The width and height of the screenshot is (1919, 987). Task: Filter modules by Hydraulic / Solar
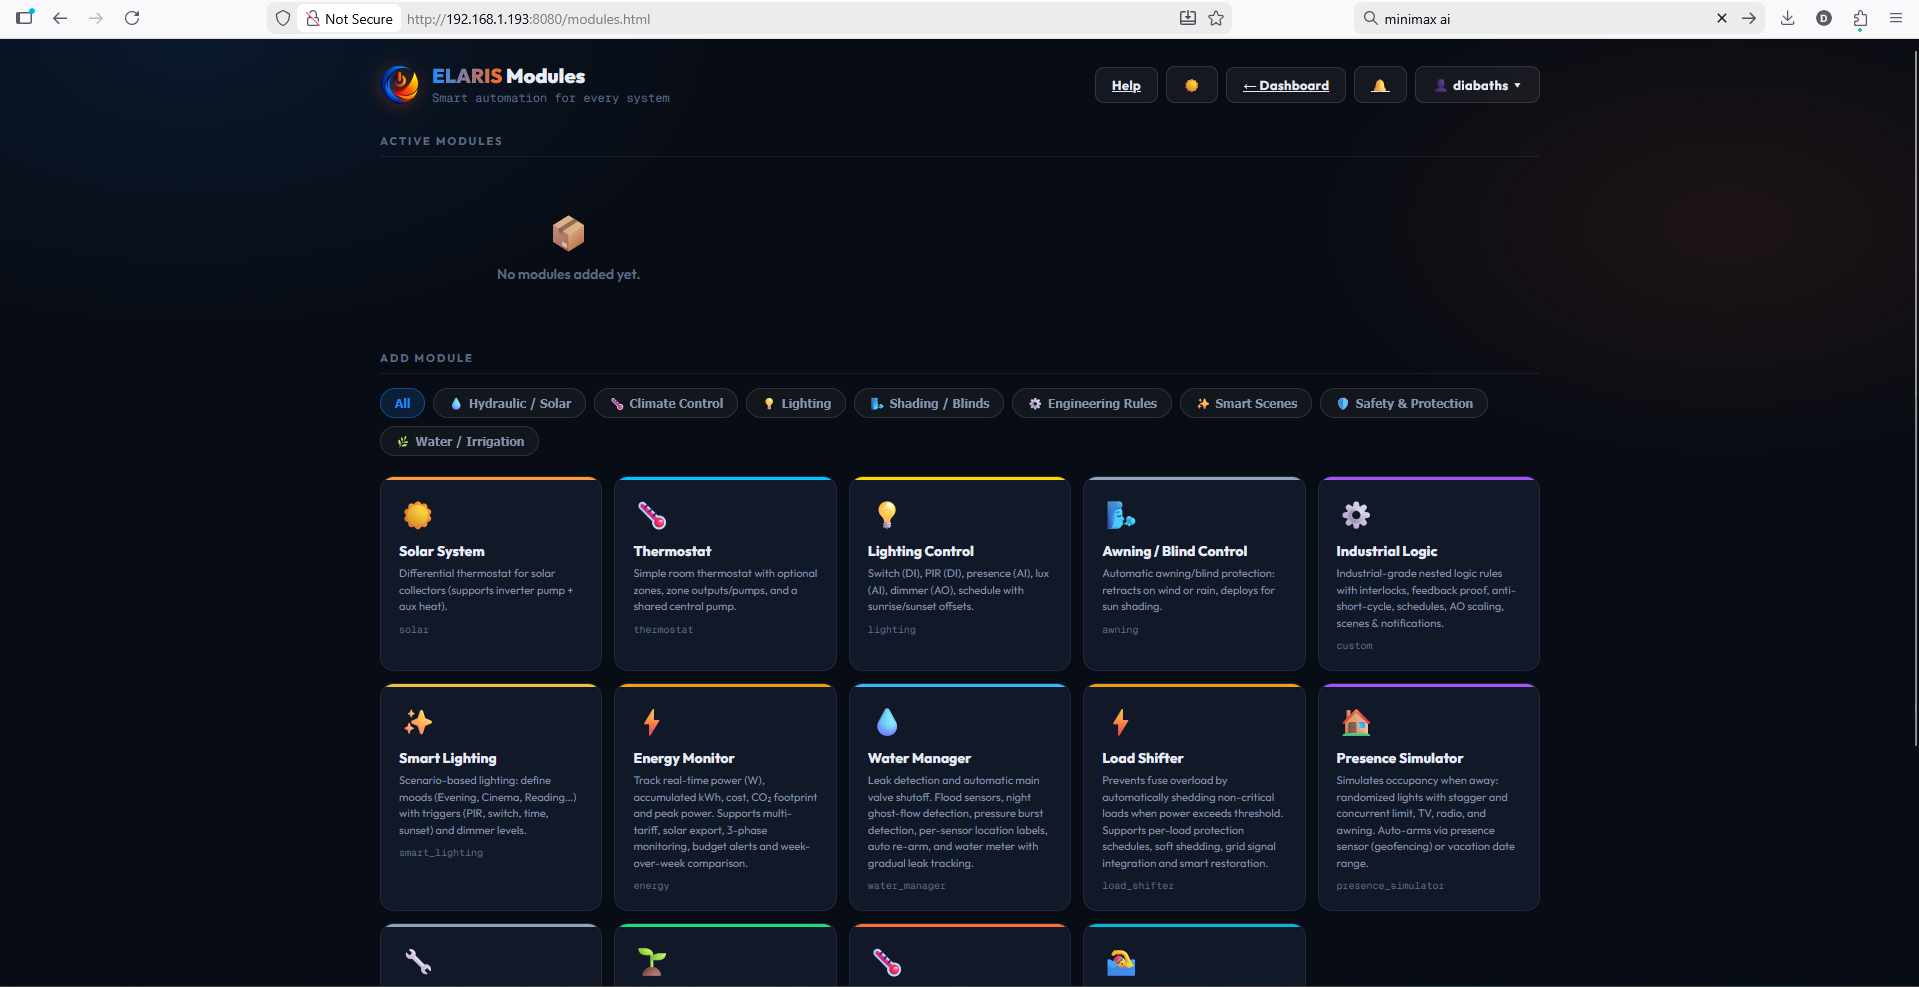511,403
